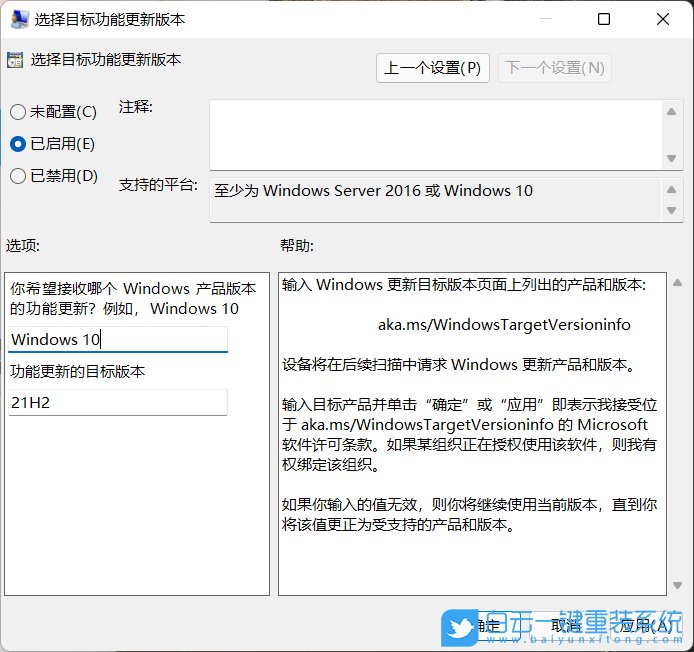This screenshot has height=652, width=694.
Task: Click down arrow of help panel scrollbar
Action: point(677,585)
